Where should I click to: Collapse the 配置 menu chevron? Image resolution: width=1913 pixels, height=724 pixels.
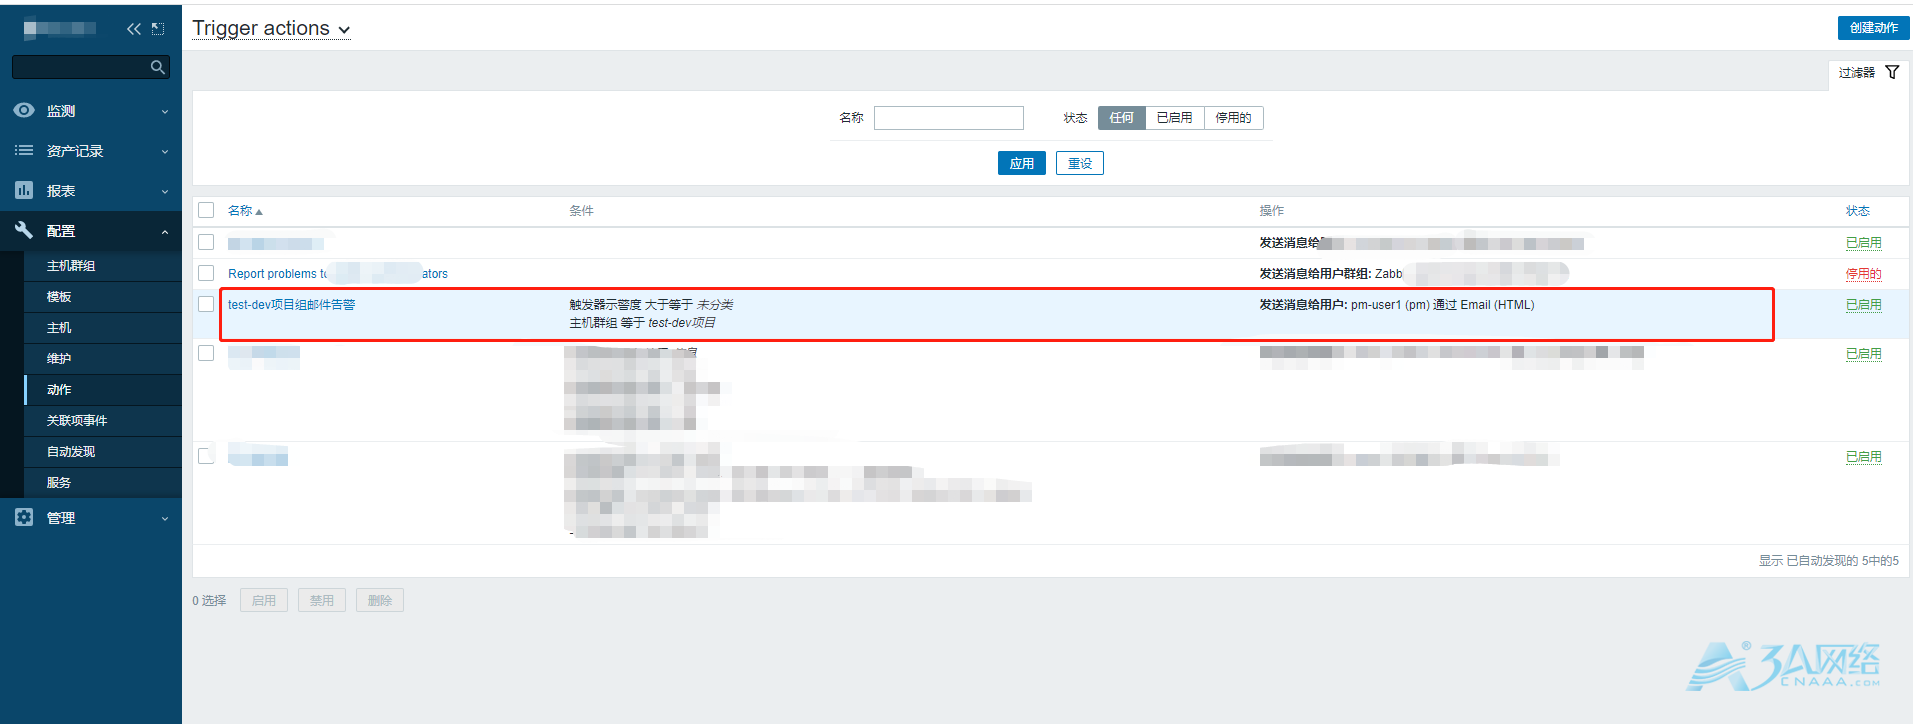point(165,232)
